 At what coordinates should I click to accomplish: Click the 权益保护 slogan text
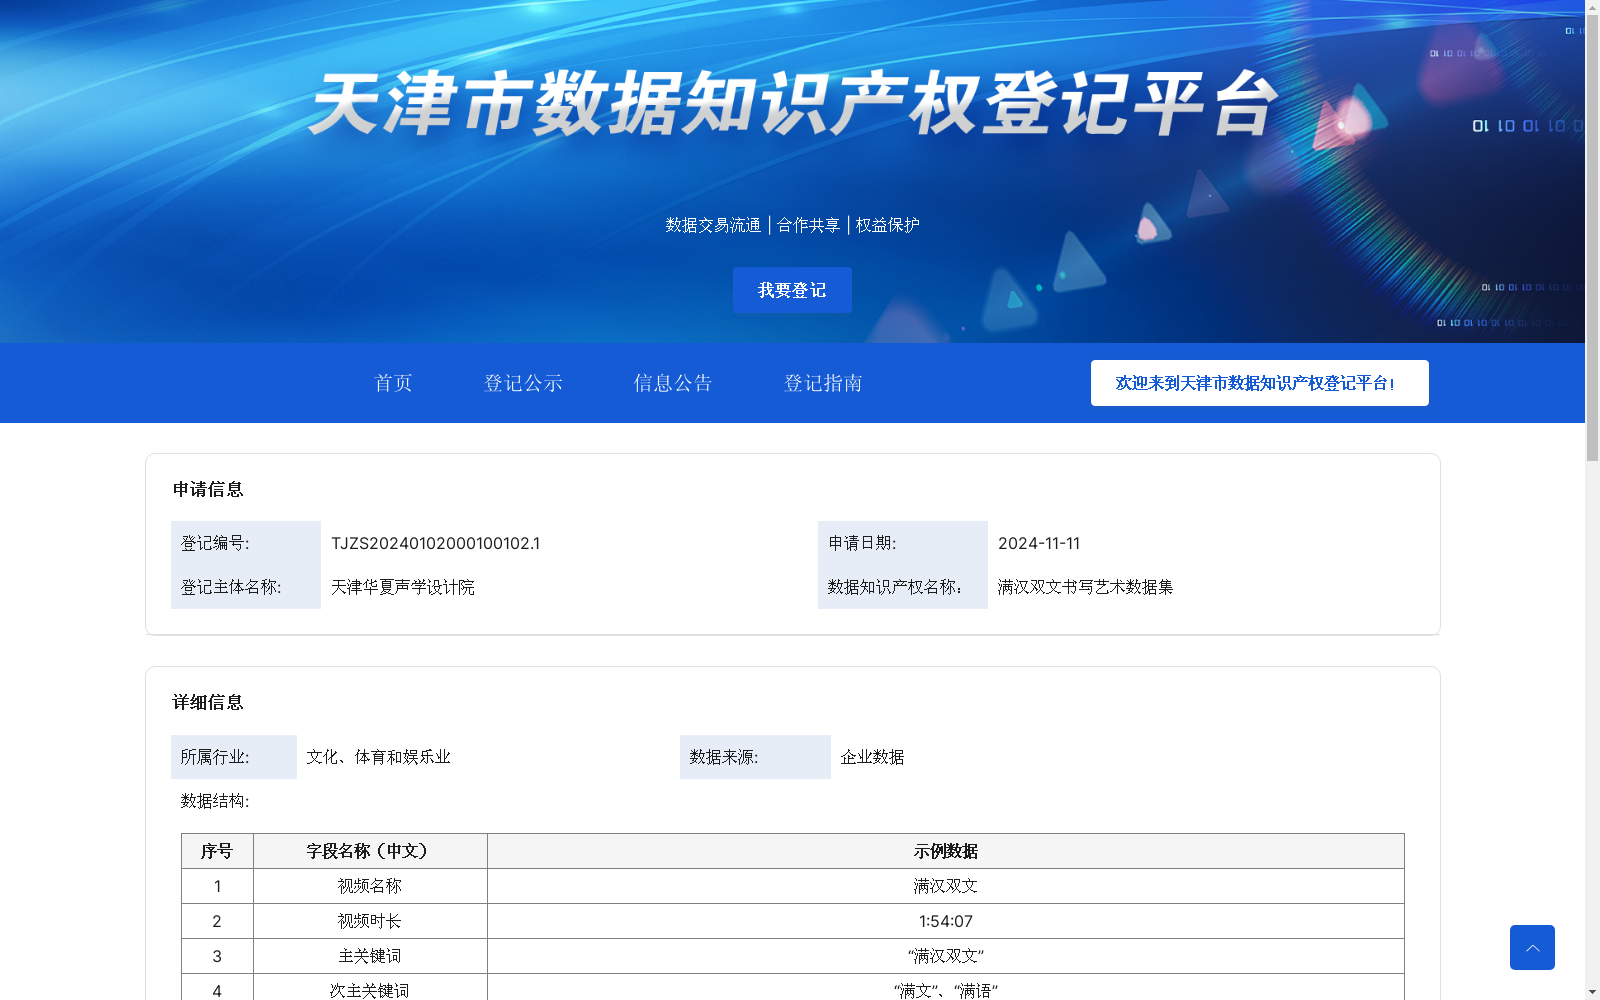[x=888, y=225]
